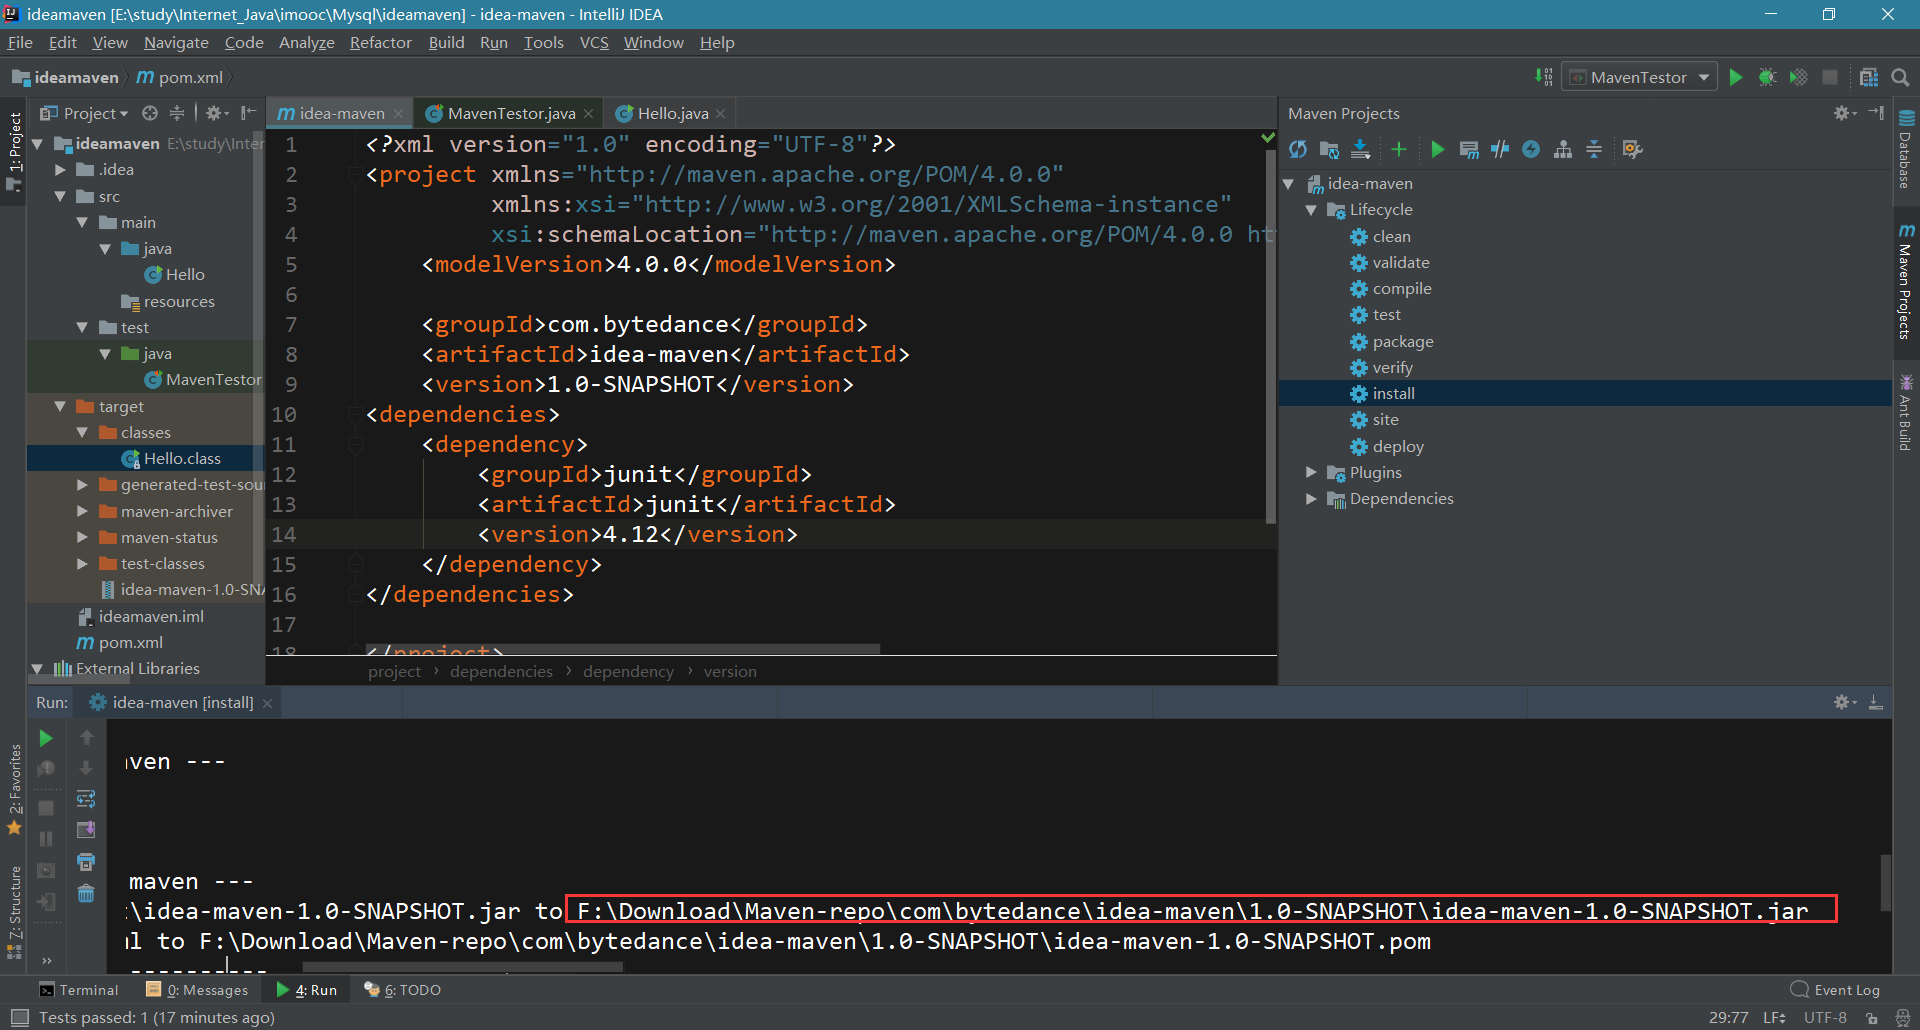1920x1030 pixels.
Task: Expand the .idea folder
Action: click(x=60, y=170)
